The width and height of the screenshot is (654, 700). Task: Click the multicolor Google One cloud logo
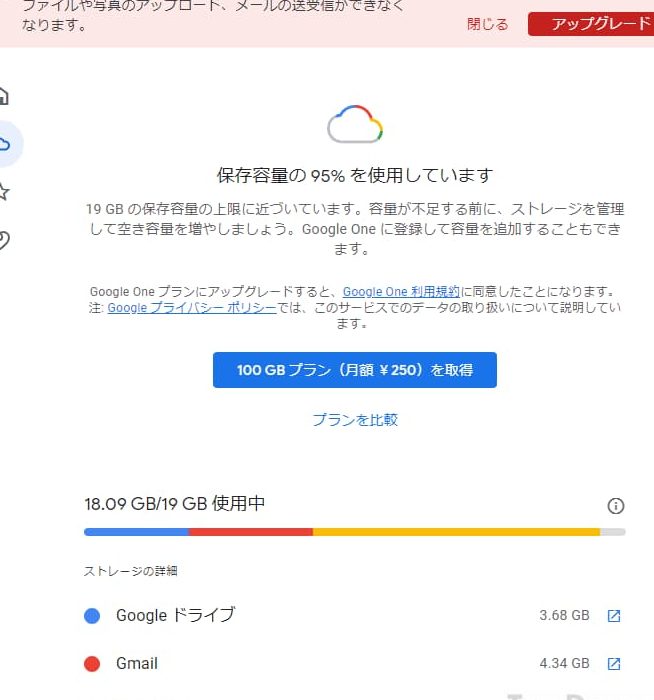pyautogui.click(x=355, y=125)
